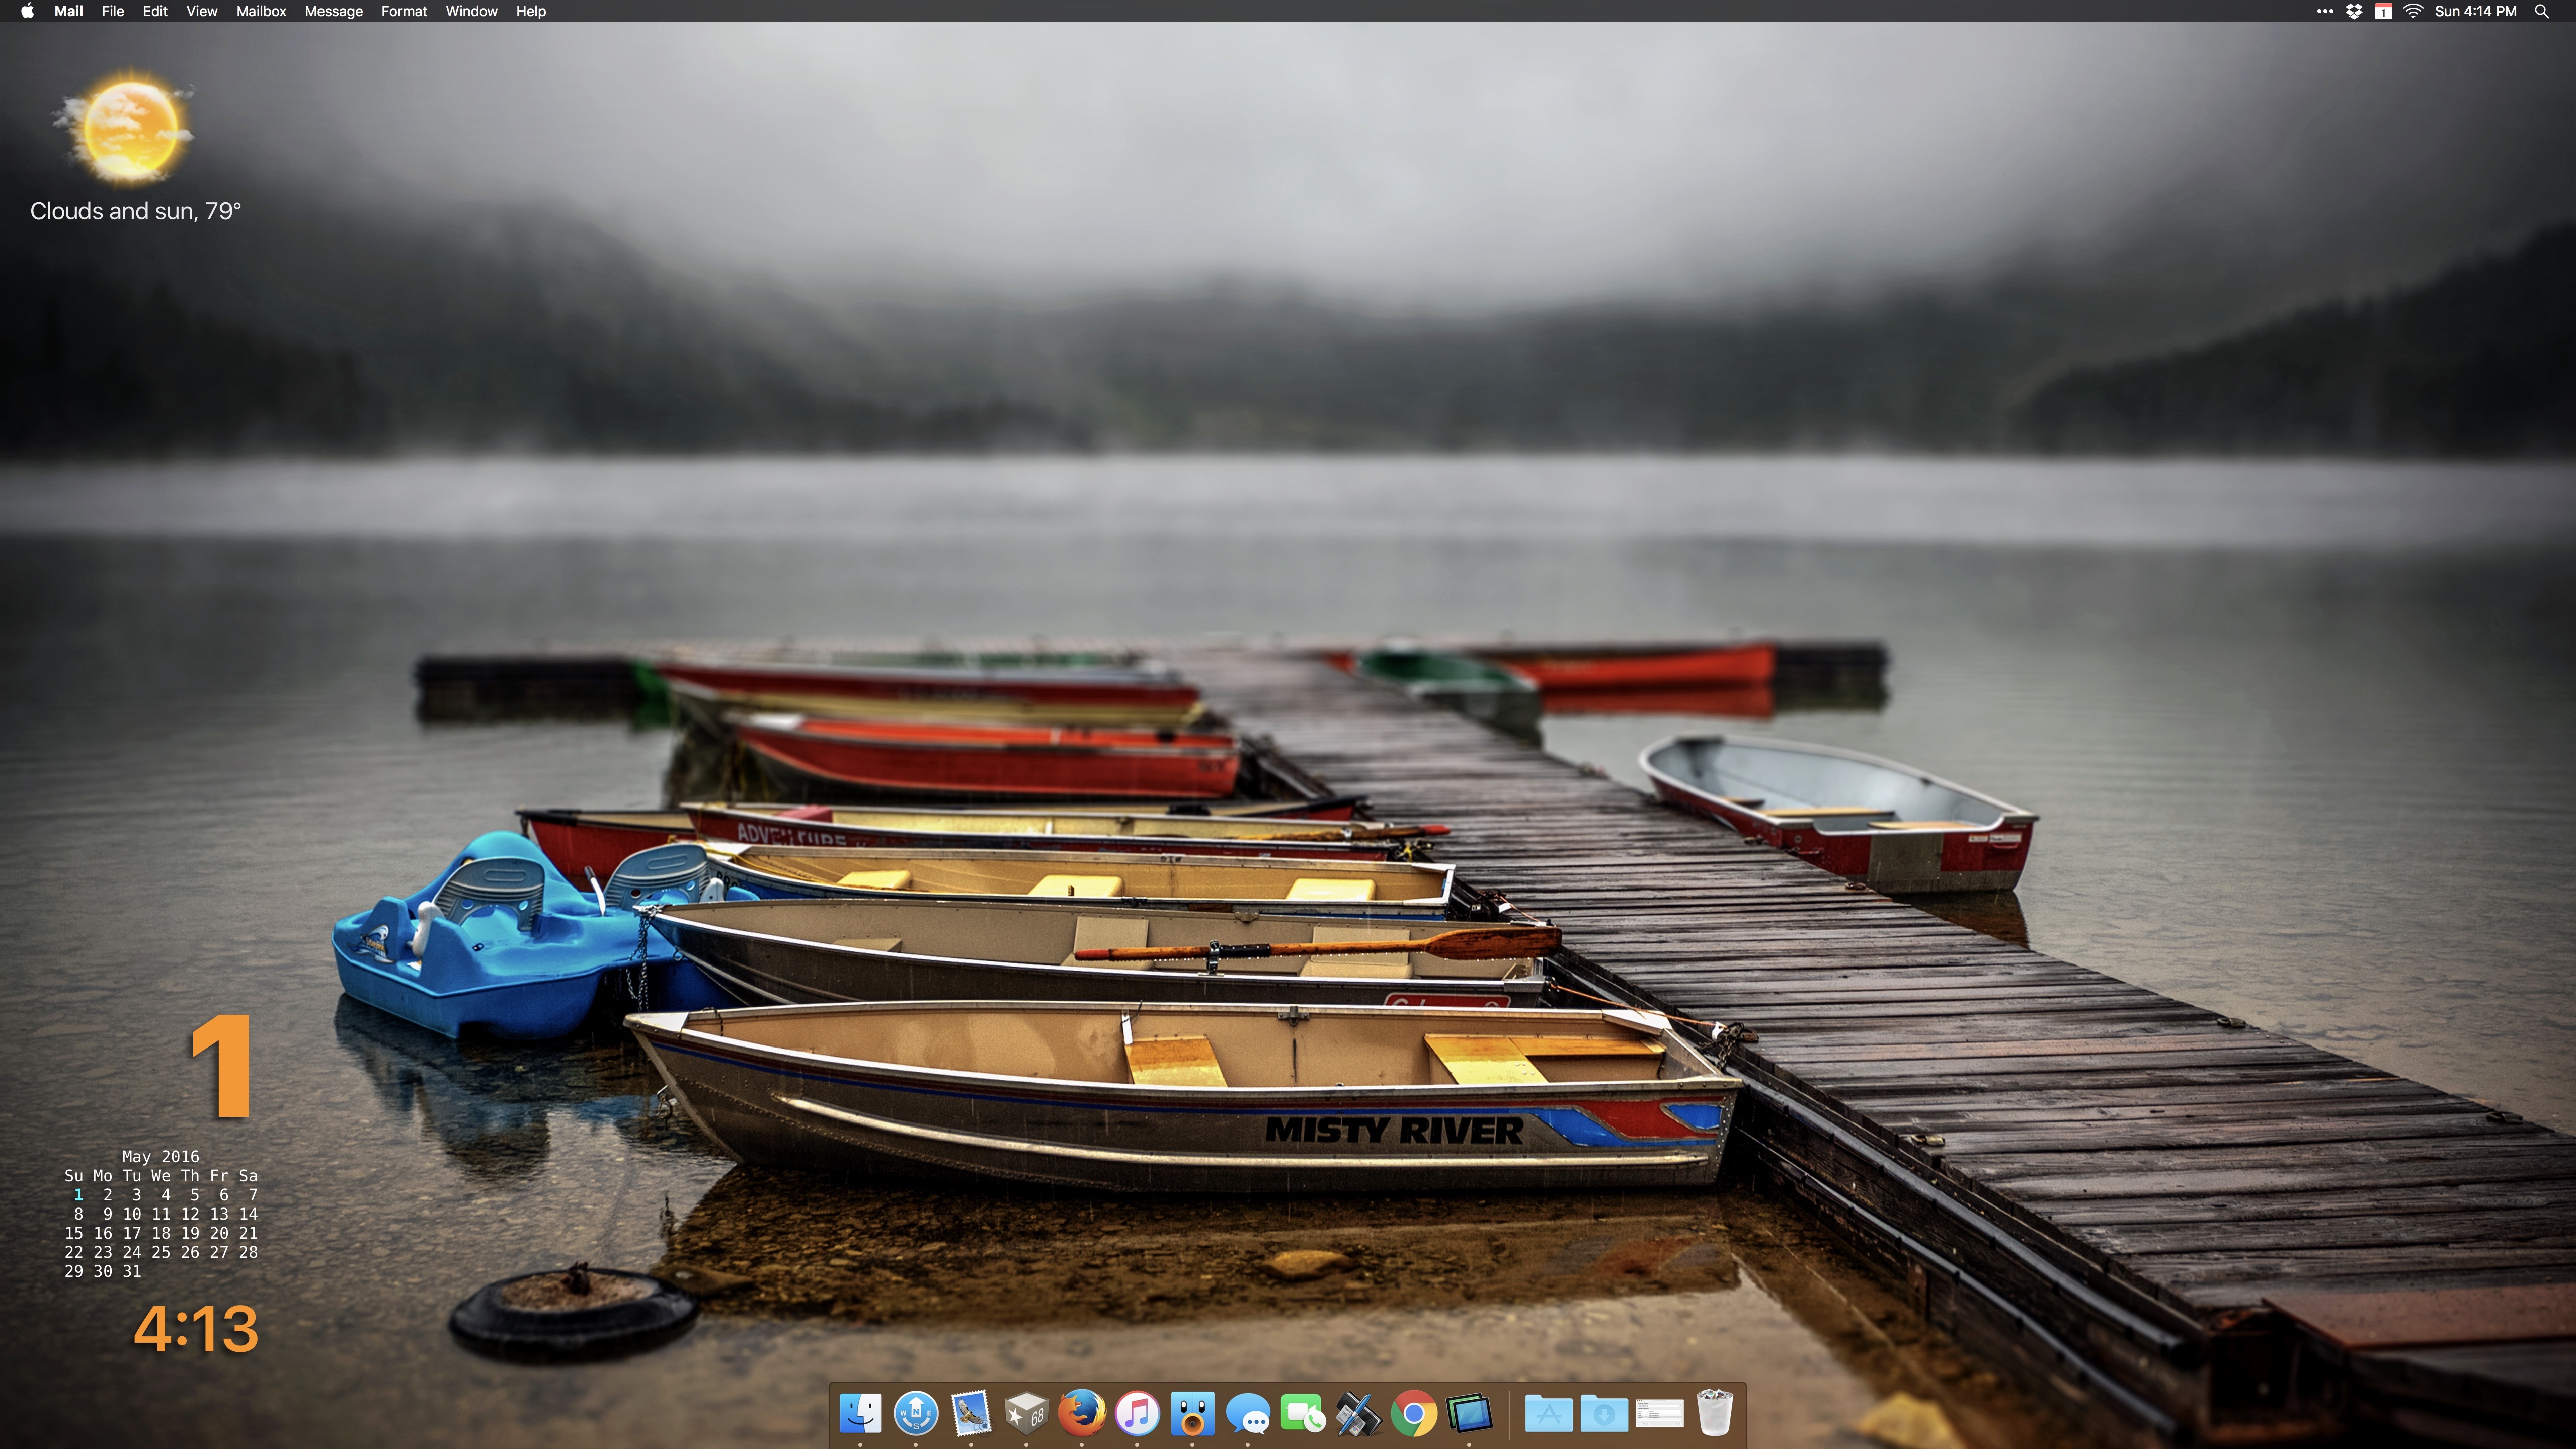This screenshot has width=2576, height=1449.
Task: Click the Sun 4:14 PM clock
Action: (2475, 11)
